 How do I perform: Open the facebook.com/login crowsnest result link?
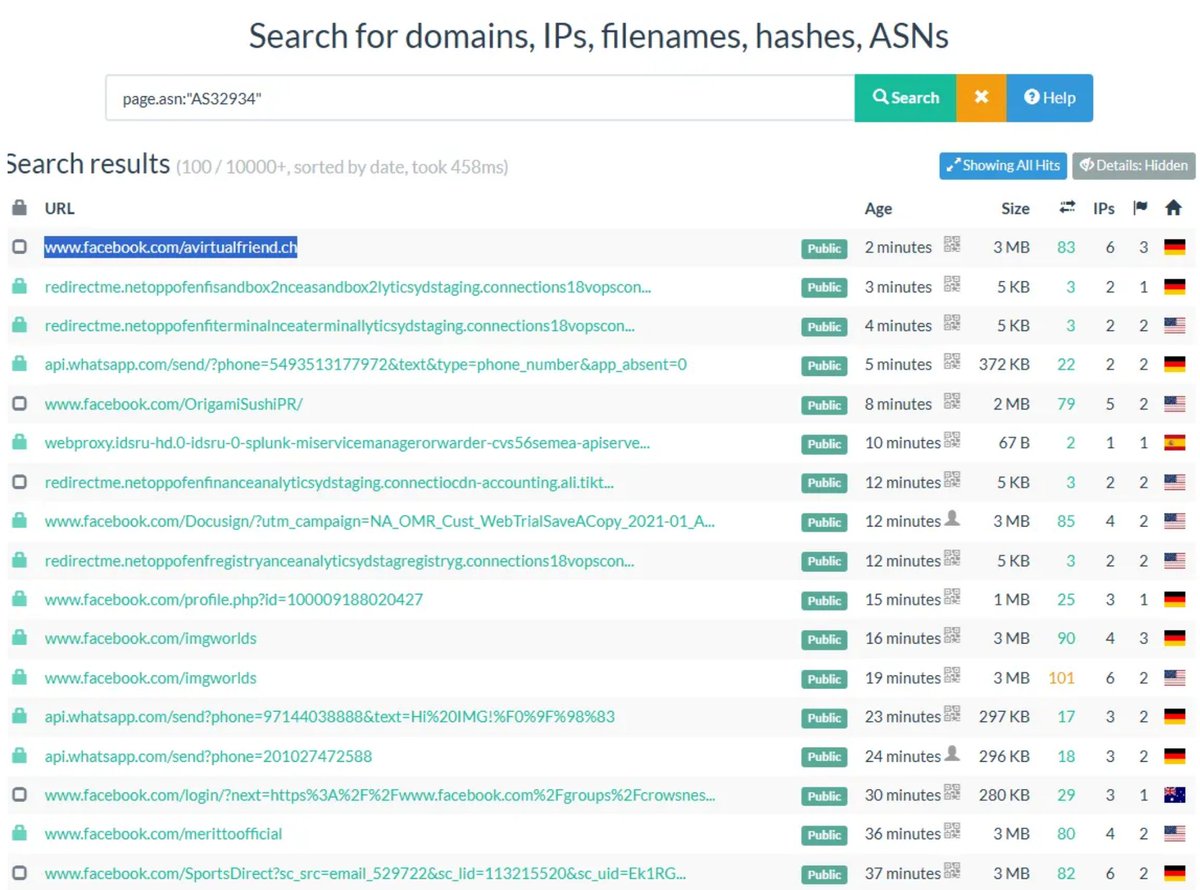tap(380, 796)
